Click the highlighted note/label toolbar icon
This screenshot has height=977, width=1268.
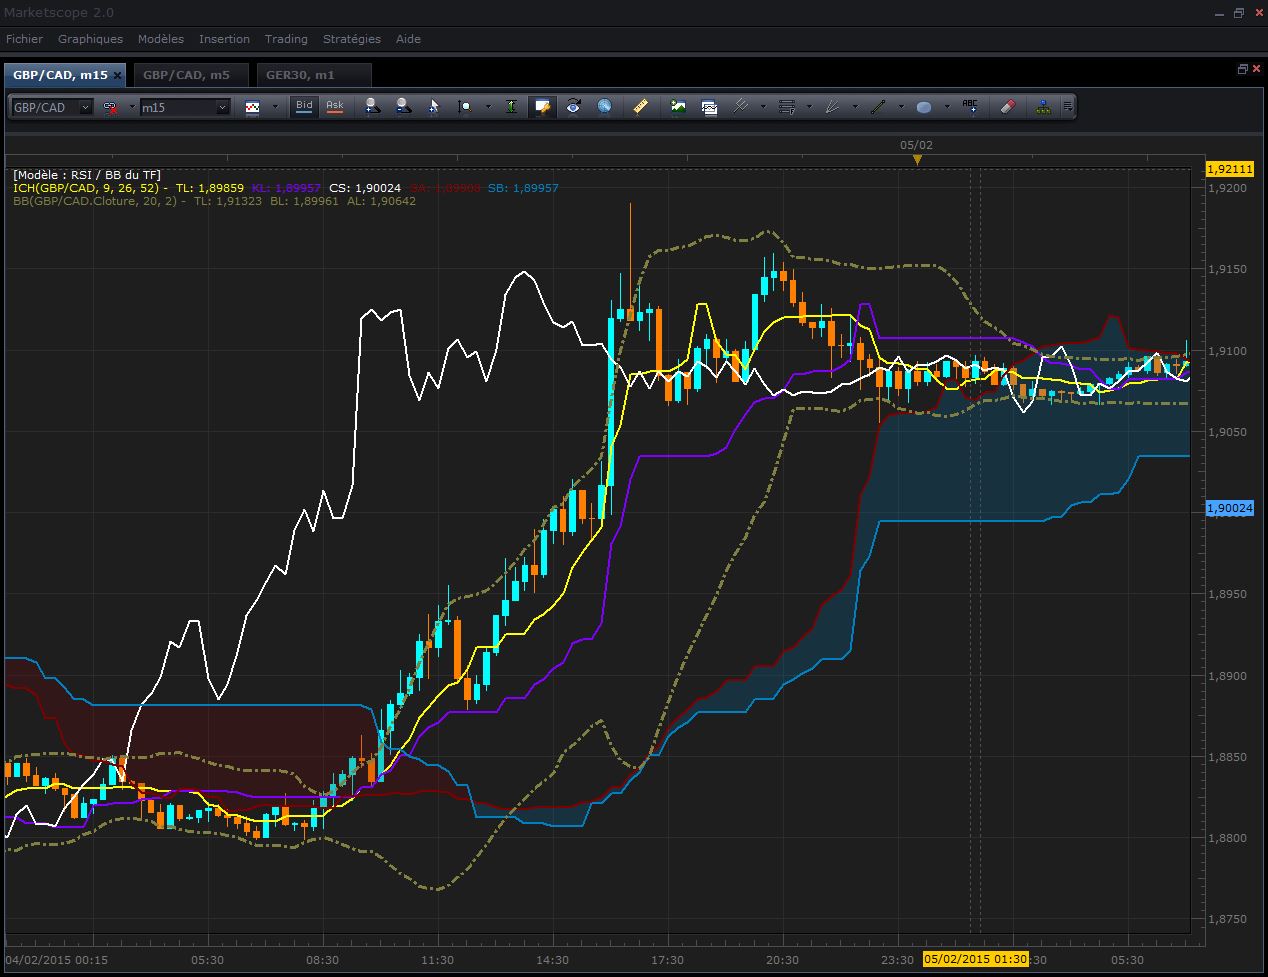click(542, 106)
